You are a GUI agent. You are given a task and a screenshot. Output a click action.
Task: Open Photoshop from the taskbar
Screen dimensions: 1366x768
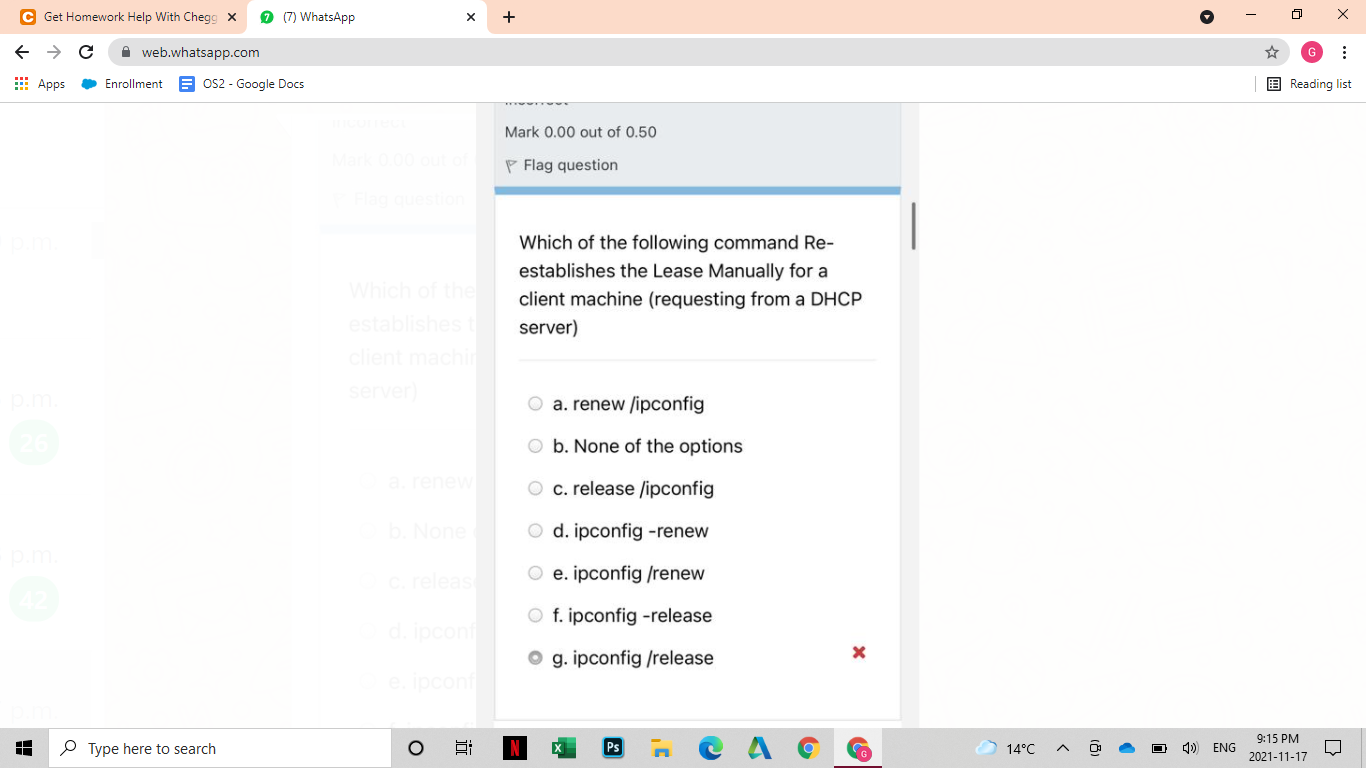pos(612,748)
